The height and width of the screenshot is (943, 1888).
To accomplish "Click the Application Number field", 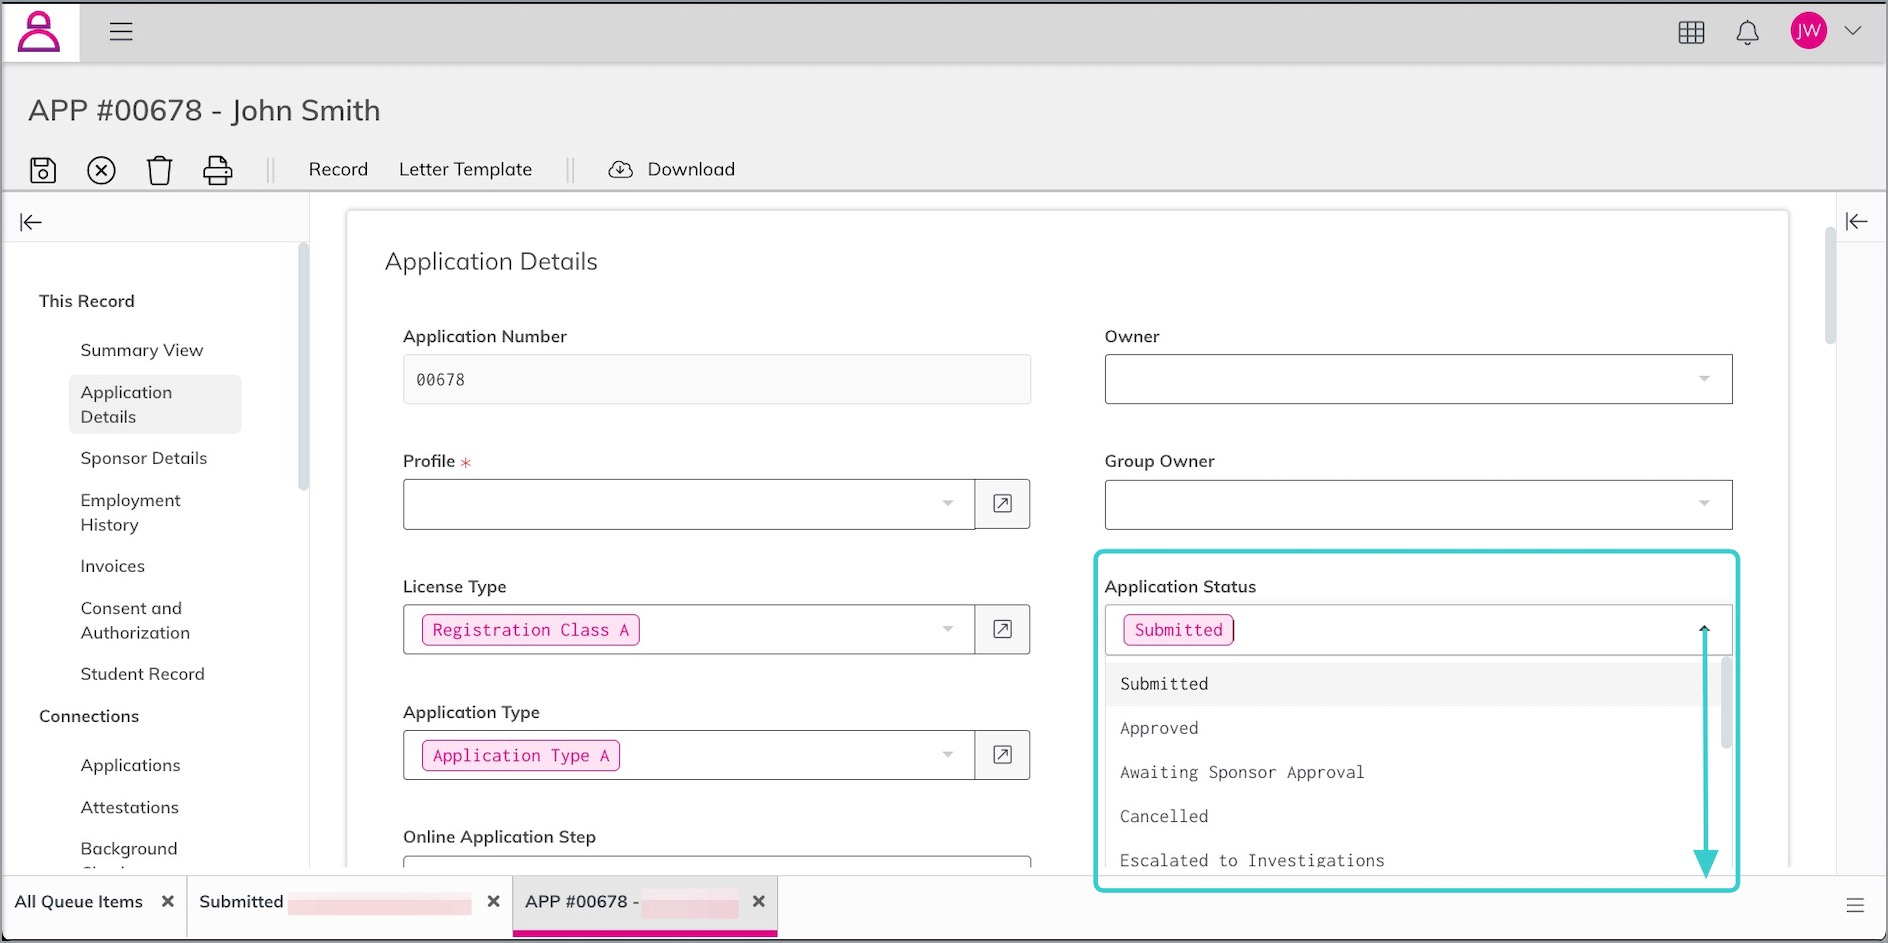I will (x=716, y=379).
